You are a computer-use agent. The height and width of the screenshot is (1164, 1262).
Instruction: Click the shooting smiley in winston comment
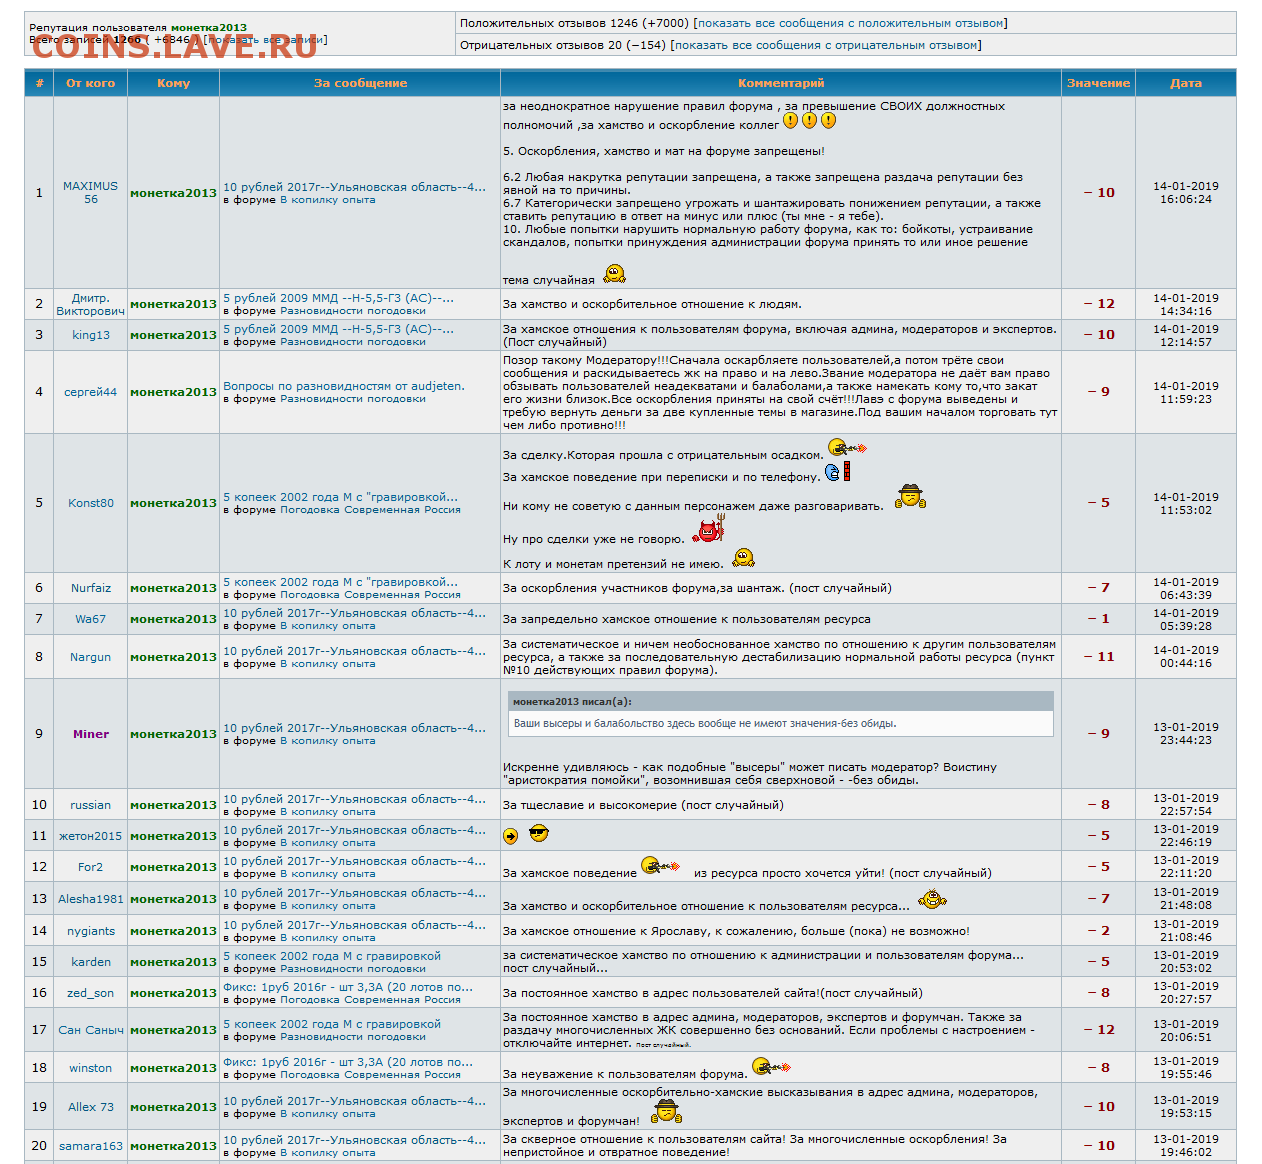(771, 1067)
